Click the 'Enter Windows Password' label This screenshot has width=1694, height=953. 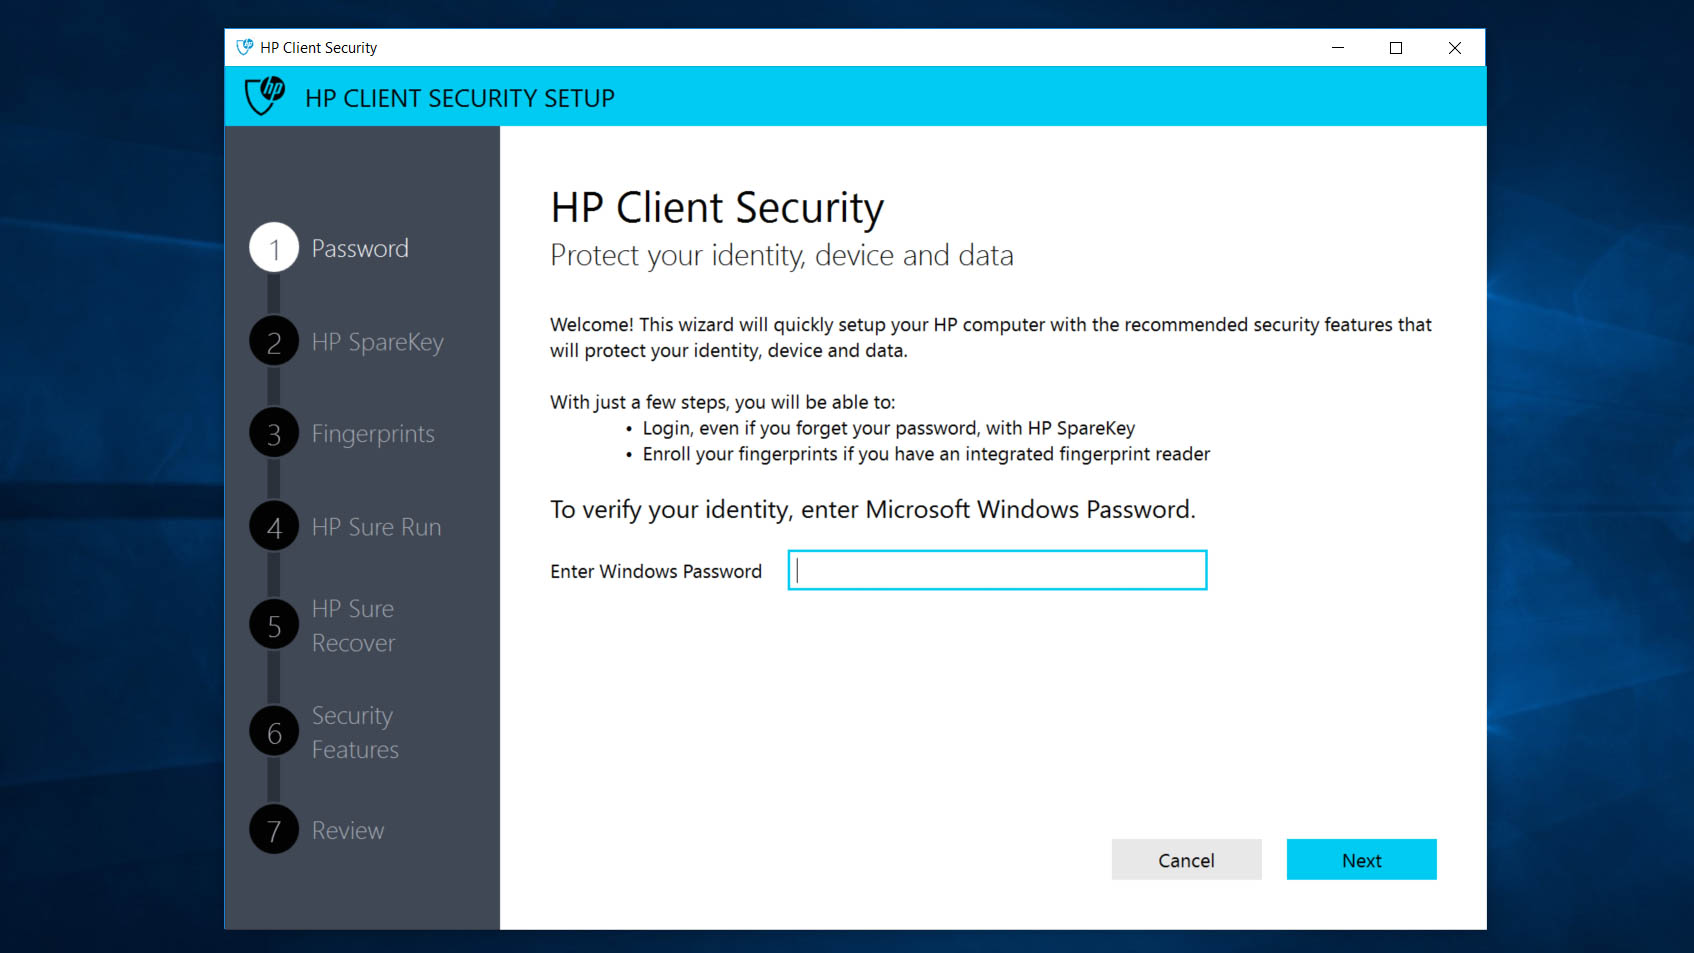(x=656, y=571)
